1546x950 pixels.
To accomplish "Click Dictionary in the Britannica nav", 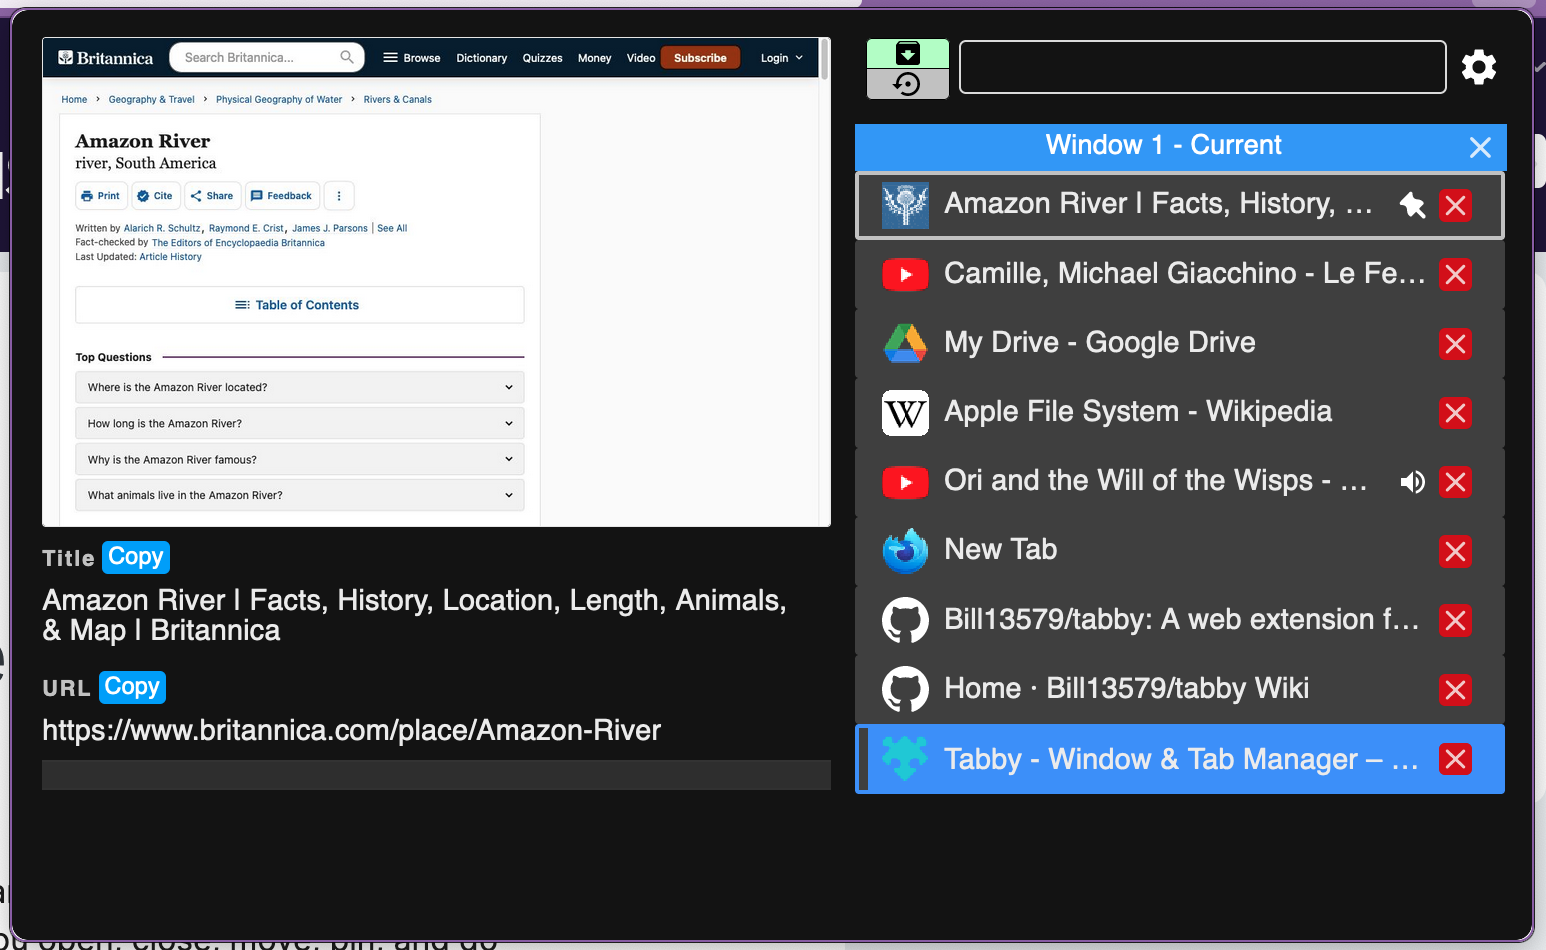I will point(482,58).
